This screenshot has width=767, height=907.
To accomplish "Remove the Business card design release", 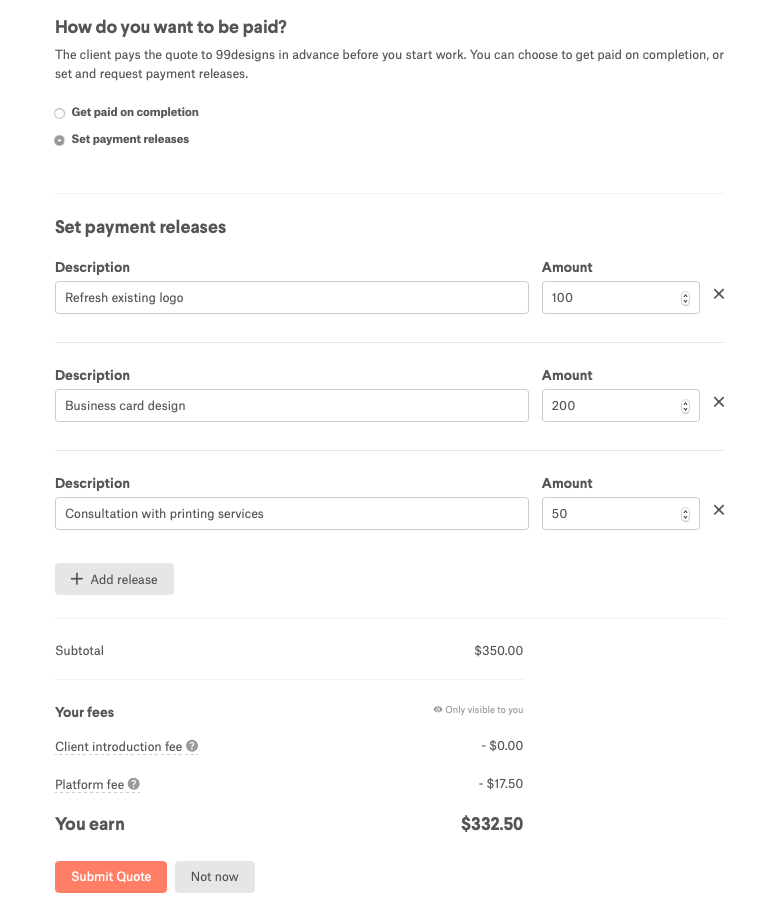I will (x=718, y=402).
